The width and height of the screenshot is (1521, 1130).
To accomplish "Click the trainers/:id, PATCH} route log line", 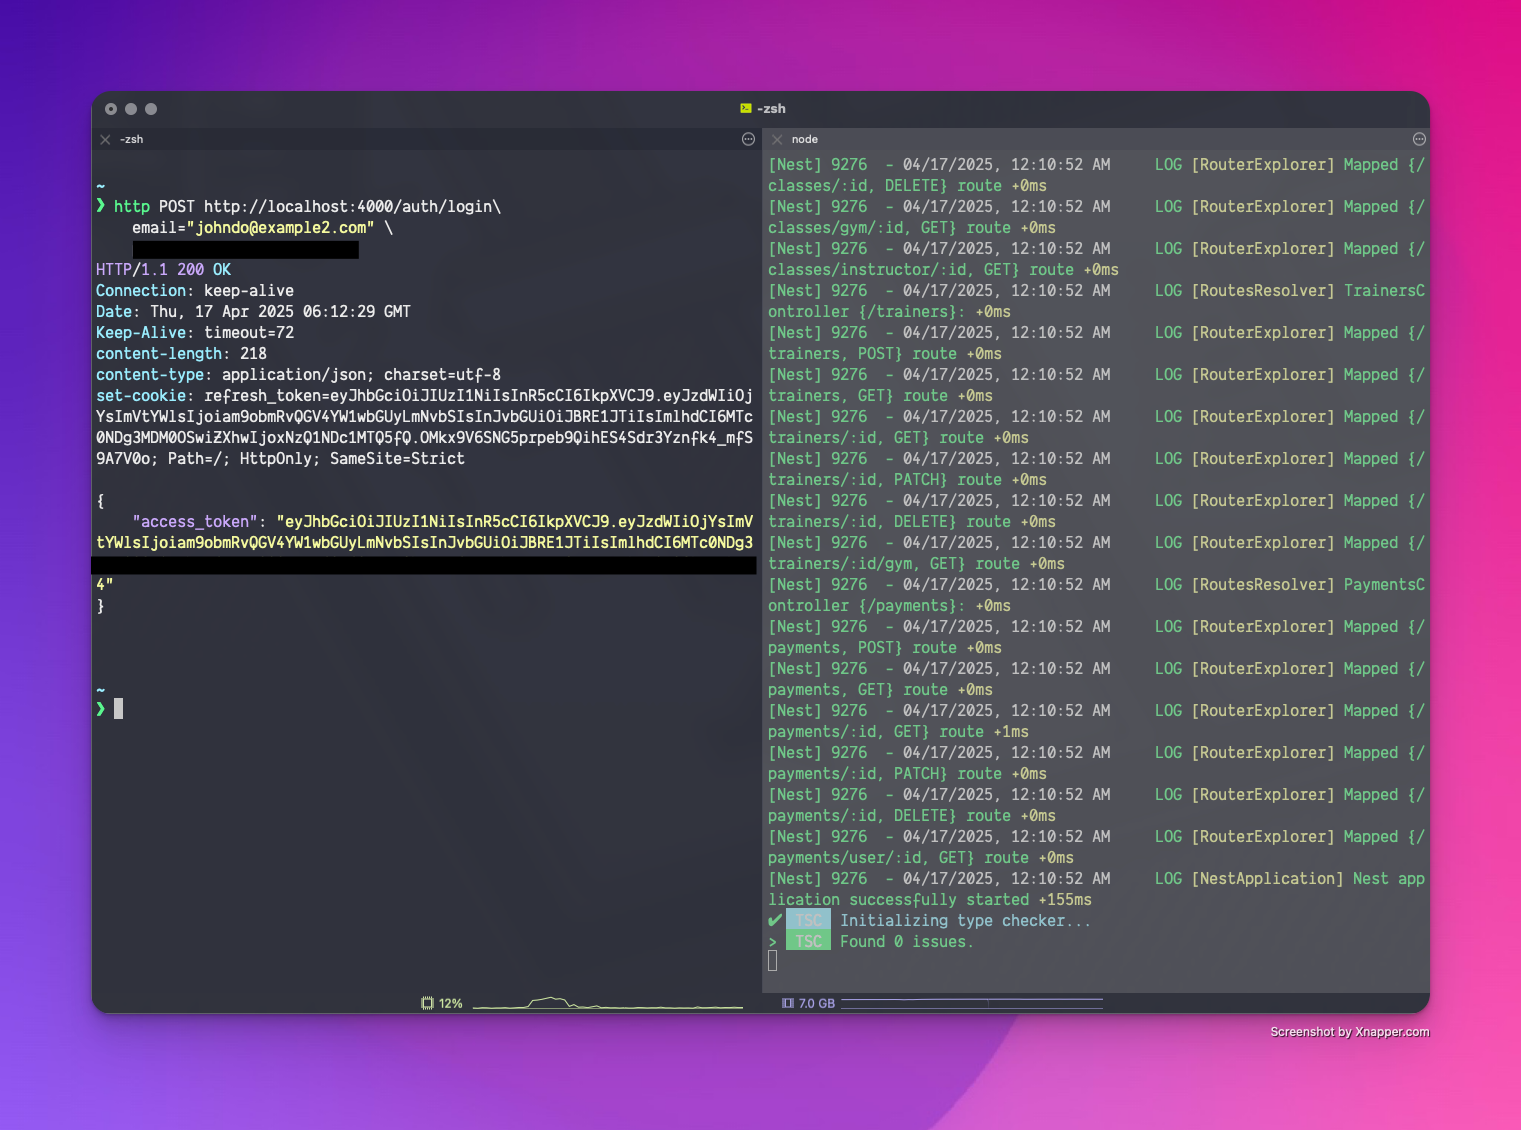I will (x=907, y=479).
